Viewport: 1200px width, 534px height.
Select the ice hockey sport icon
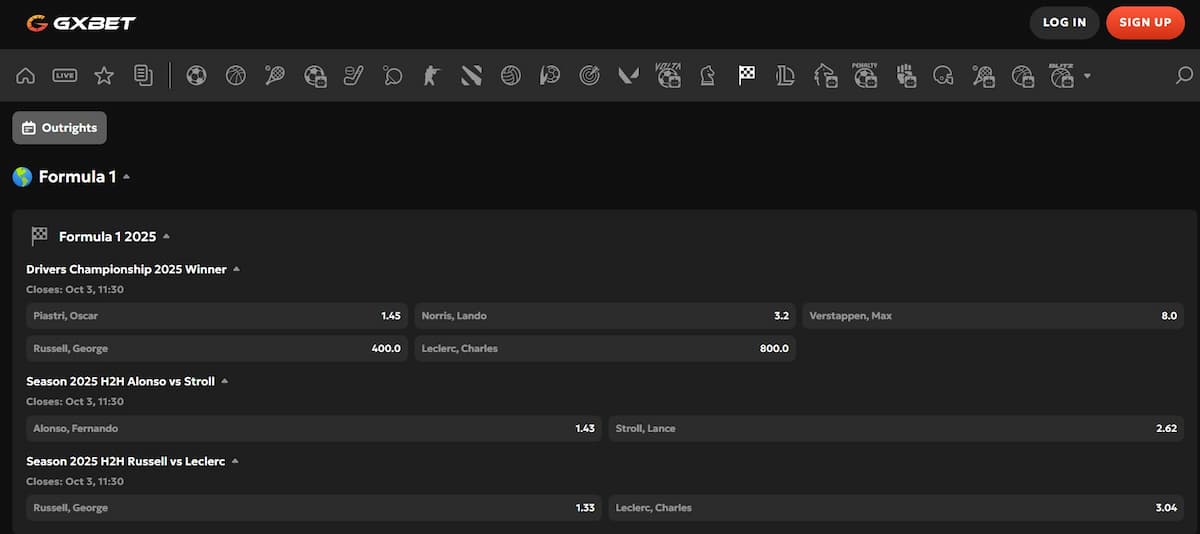point(354,75)
